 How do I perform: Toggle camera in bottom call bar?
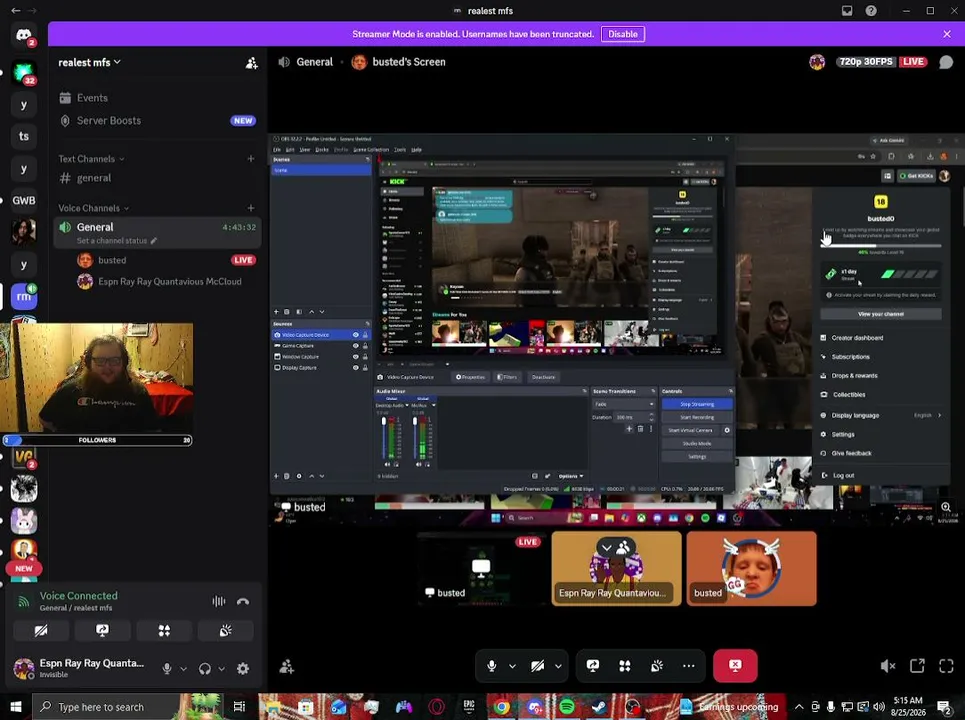(537, 665)
